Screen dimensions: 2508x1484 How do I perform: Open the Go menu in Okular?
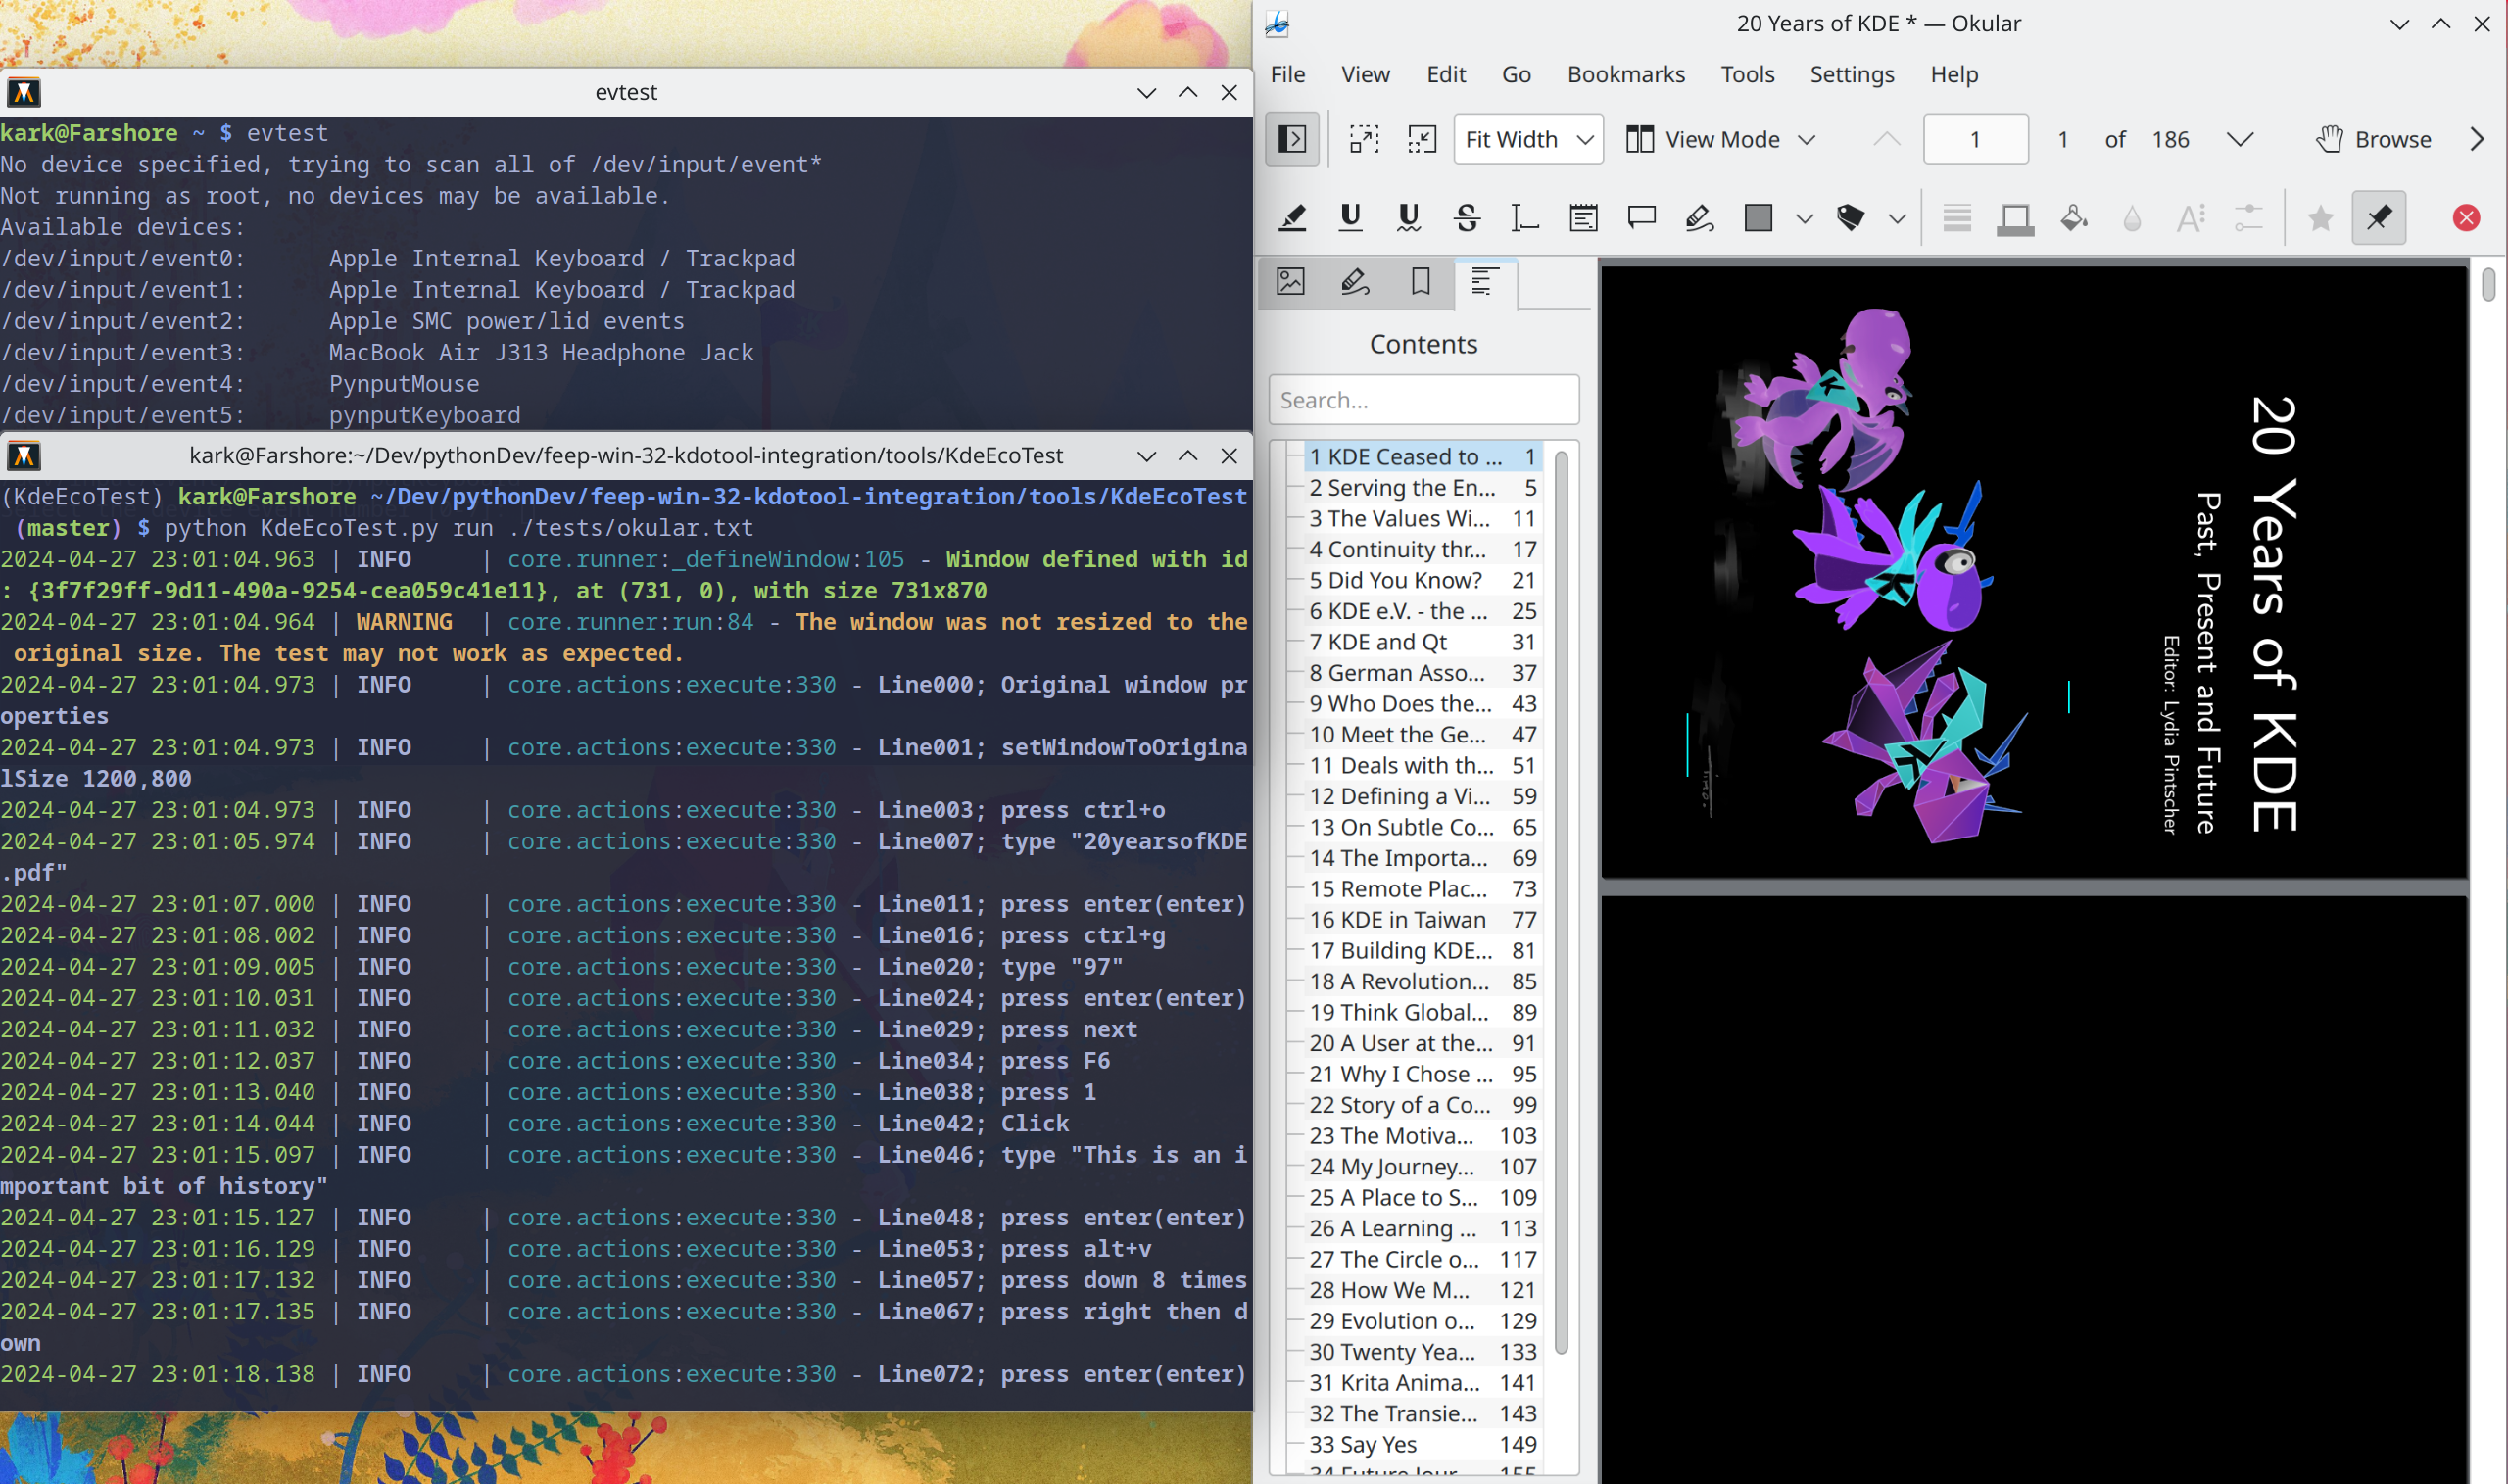click(1516, 74)
